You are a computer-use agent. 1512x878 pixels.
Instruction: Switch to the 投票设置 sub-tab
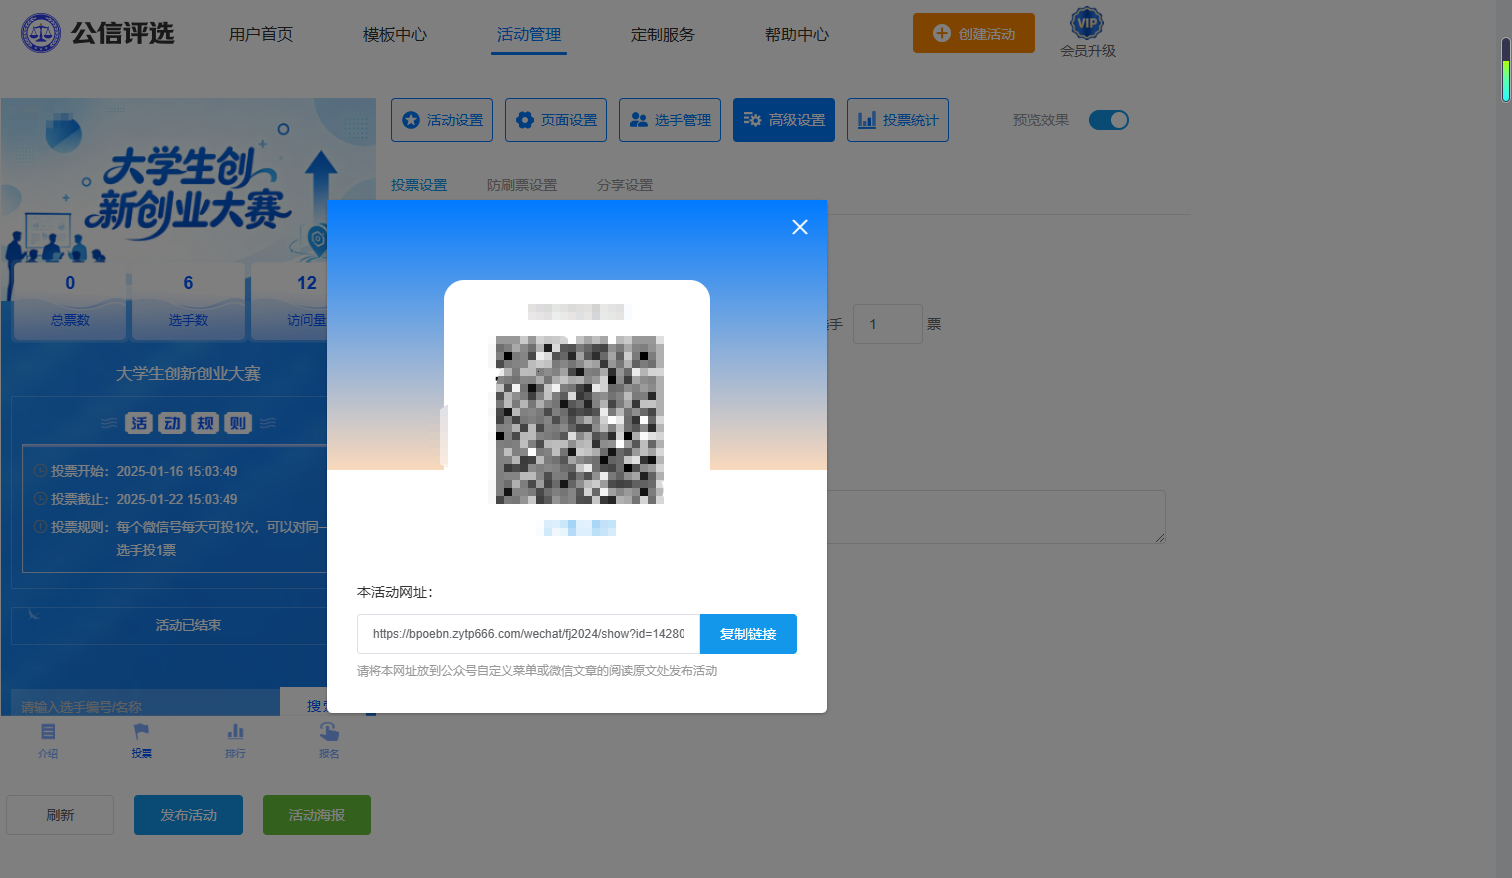pos(419,185)
